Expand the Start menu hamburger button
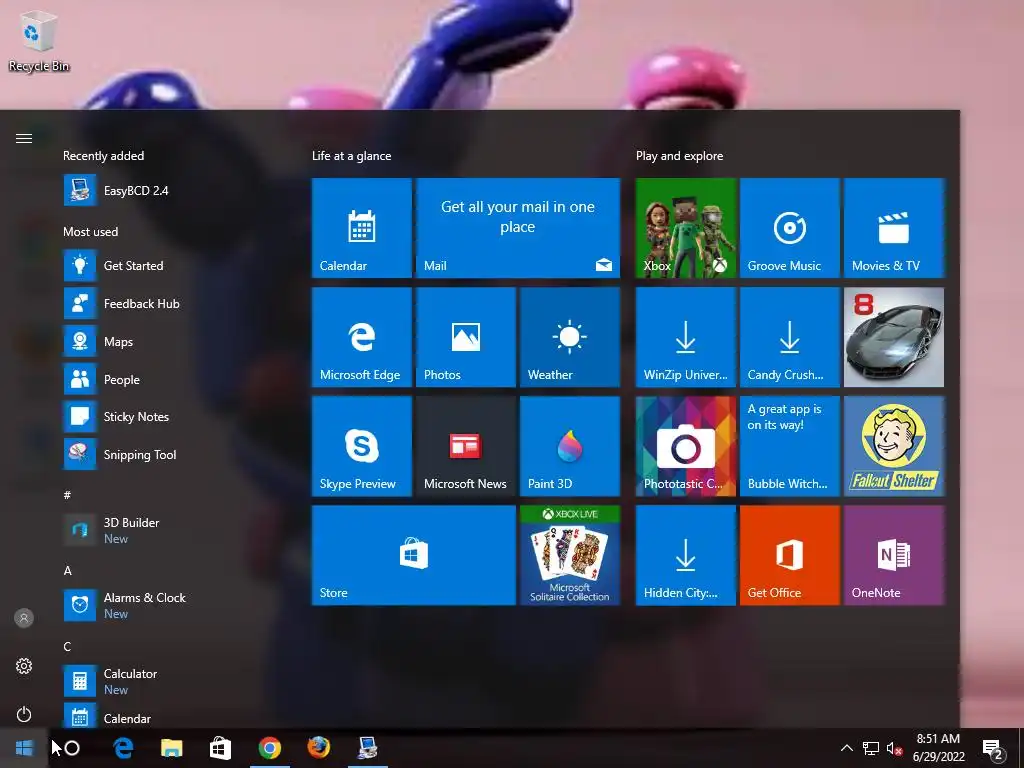The height and width of the screenshot is (768, 1024). [24, 138]
